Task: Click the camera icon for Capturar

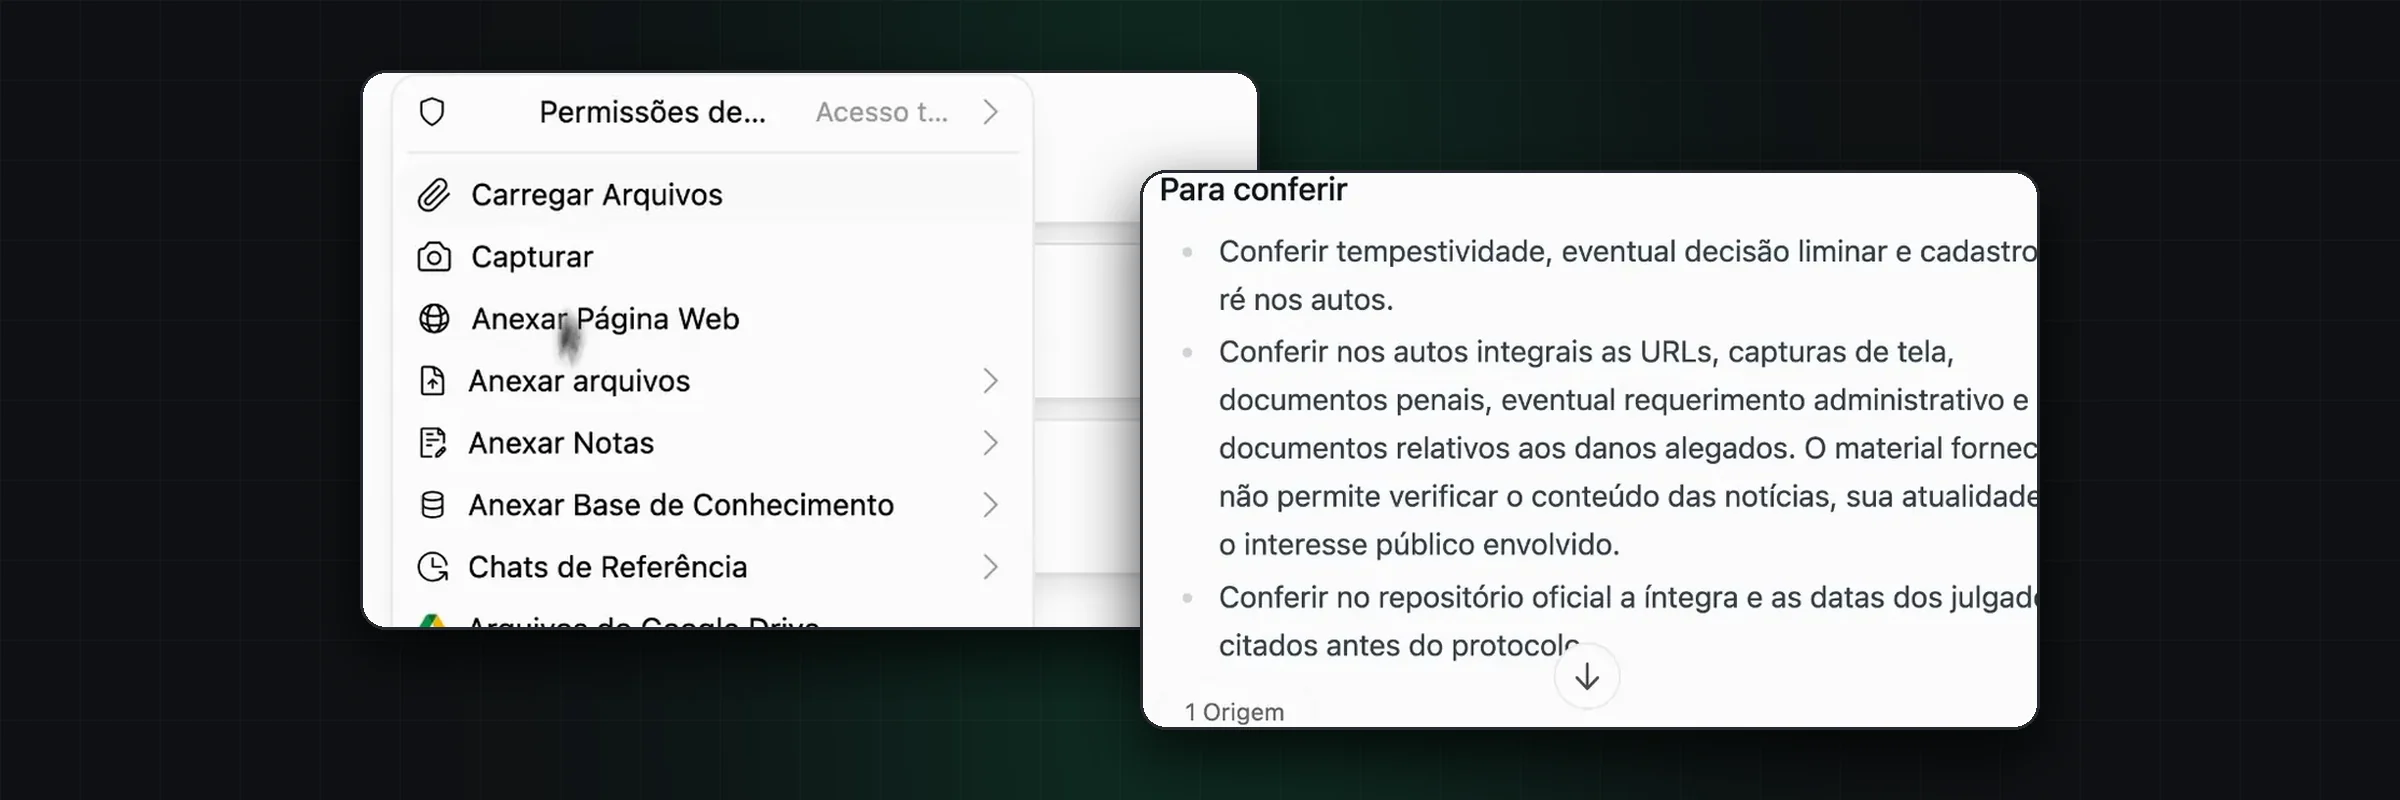Action: (x=433, y=257)
